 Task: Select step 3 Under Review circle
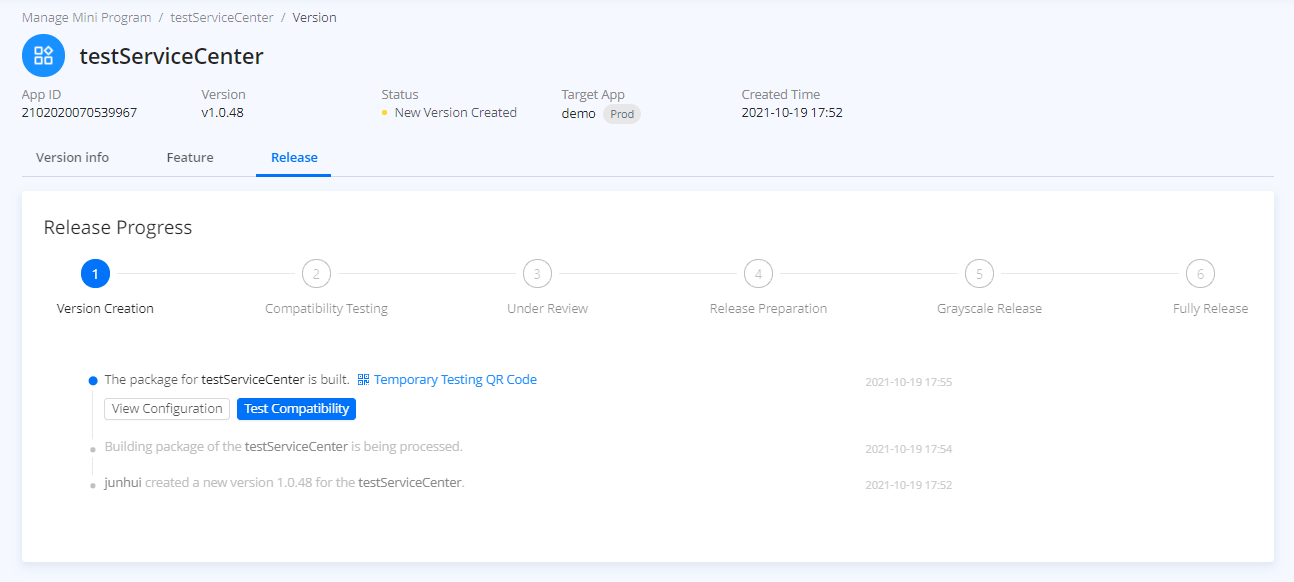(537, 273)
